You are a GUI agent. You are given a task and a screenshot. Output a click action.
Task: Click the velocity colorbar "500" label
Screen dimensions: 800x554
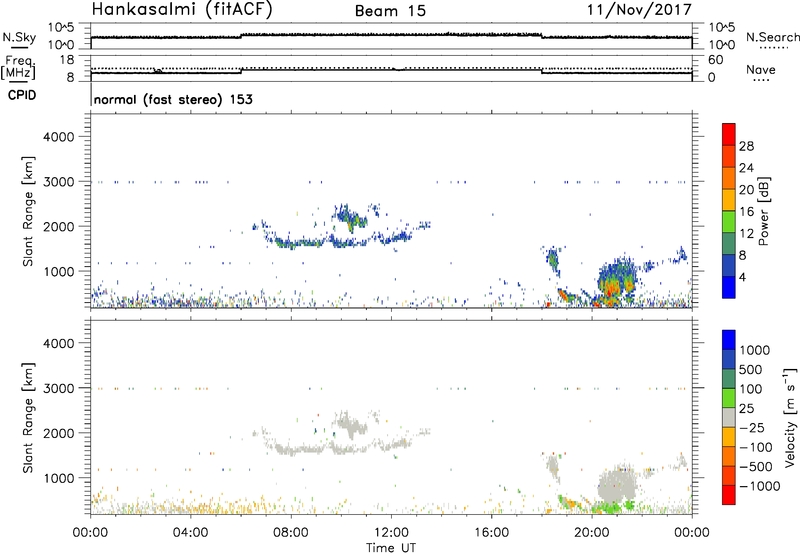tap(752, 369)
